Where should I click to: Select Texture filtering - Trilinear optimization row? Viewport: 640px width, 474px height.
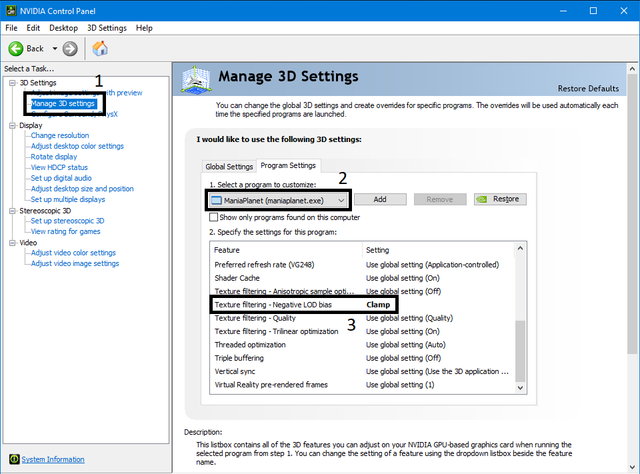363,332
